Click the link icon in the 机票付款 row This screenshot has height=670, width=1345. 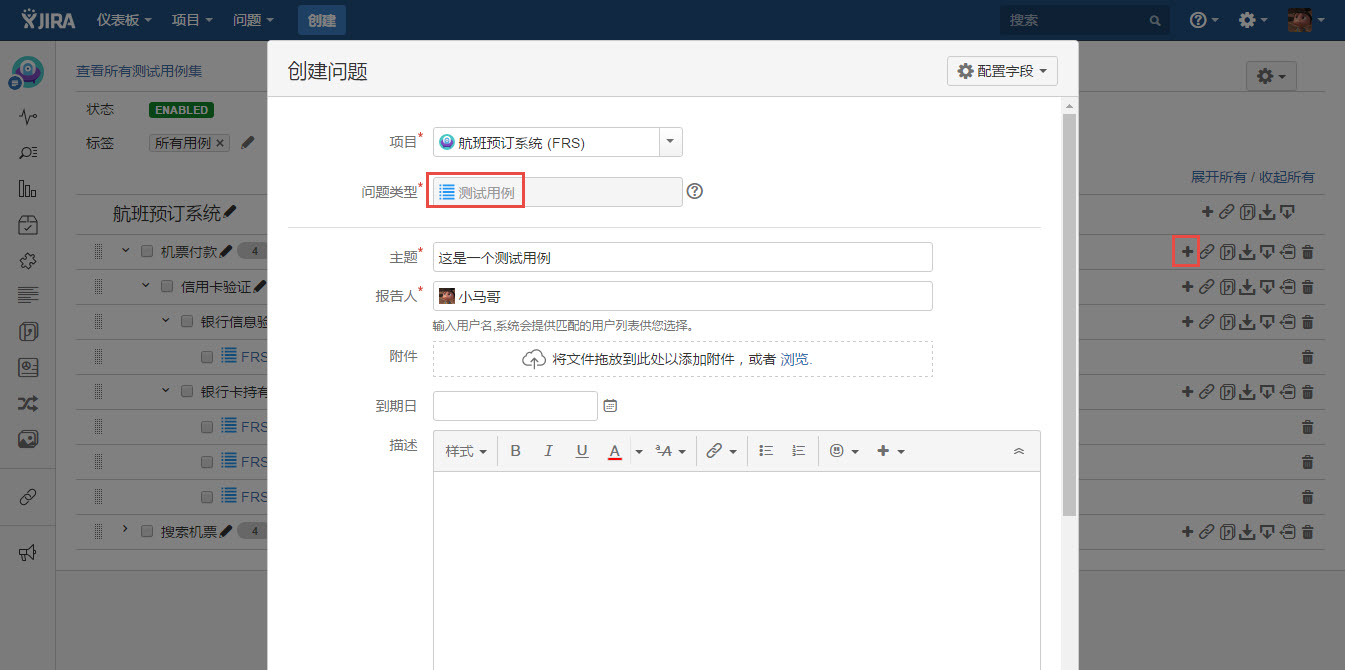pos(1206,252)
